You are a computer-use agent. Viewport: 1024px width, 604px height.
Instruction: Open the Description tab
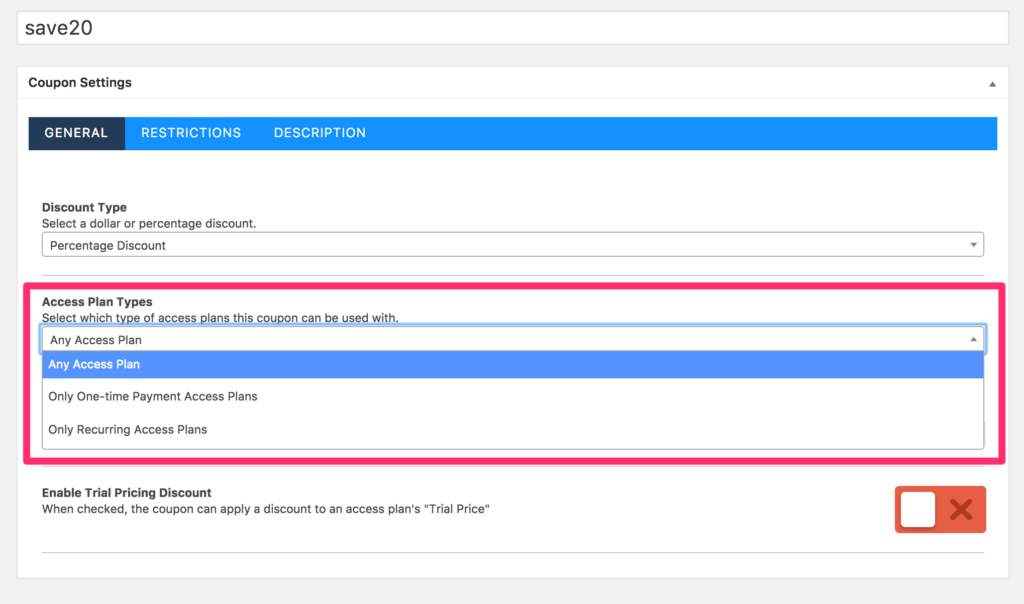[x=320, y=133]
